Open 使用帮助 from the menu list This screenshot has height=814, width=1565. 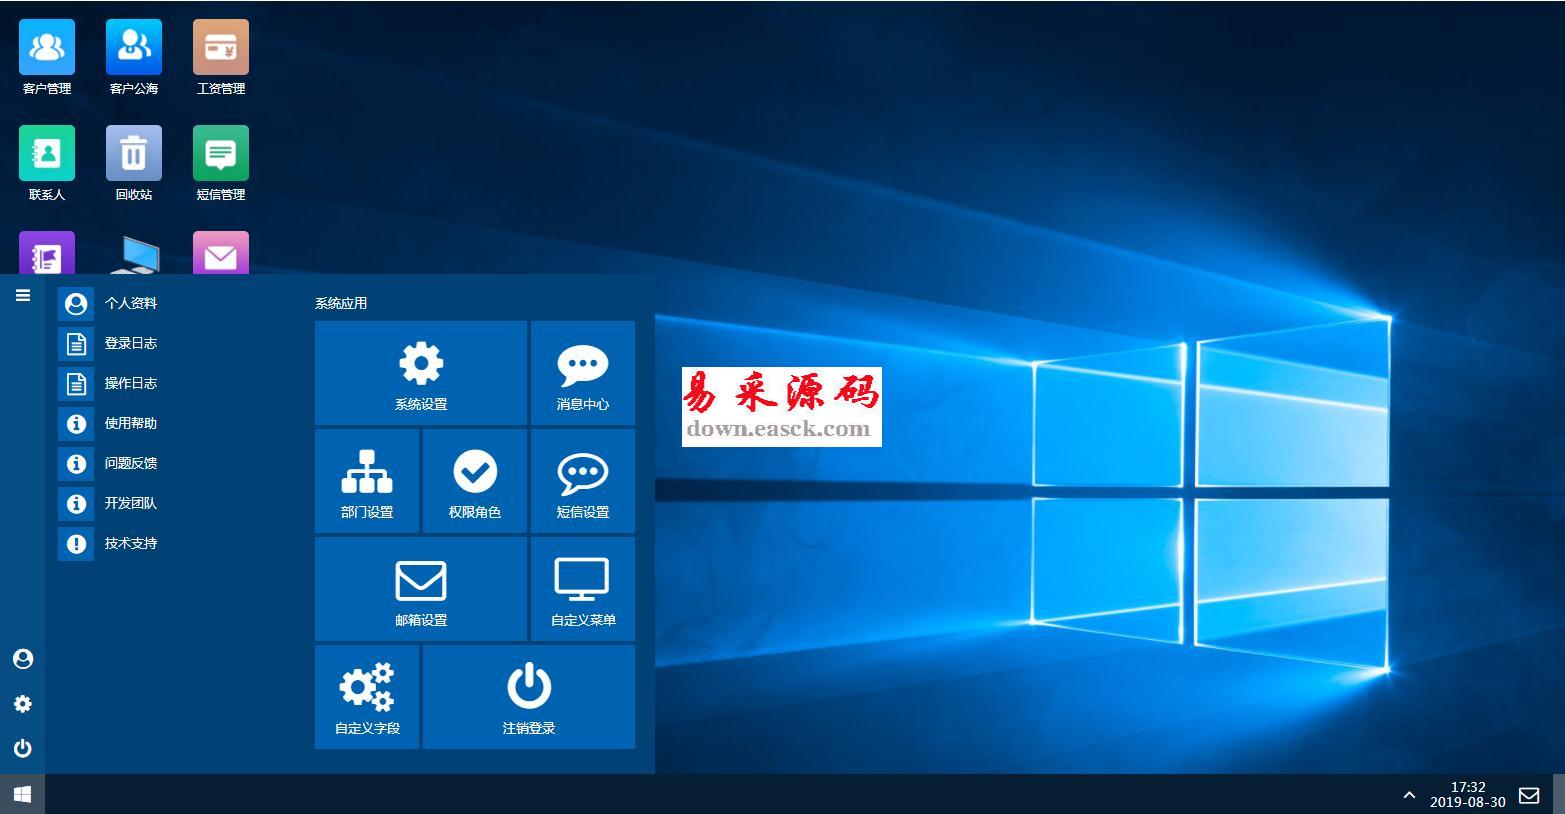tap(130, 423)
